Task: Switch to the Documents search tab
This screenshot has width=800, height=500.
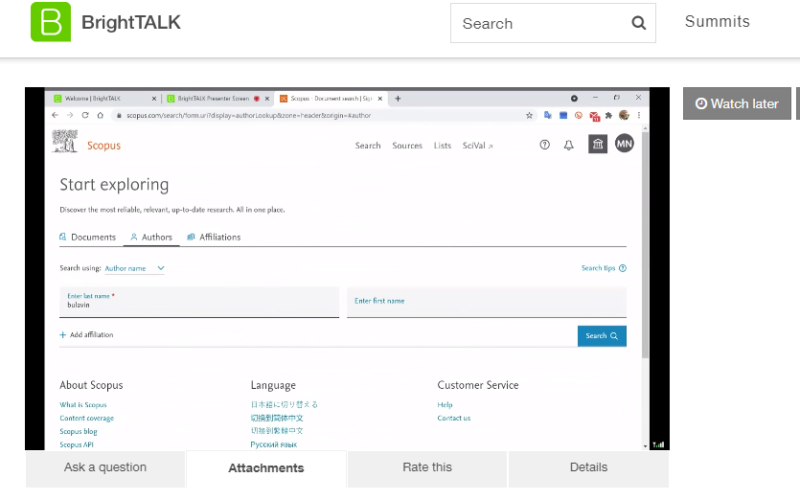Action: pos(88,237)
